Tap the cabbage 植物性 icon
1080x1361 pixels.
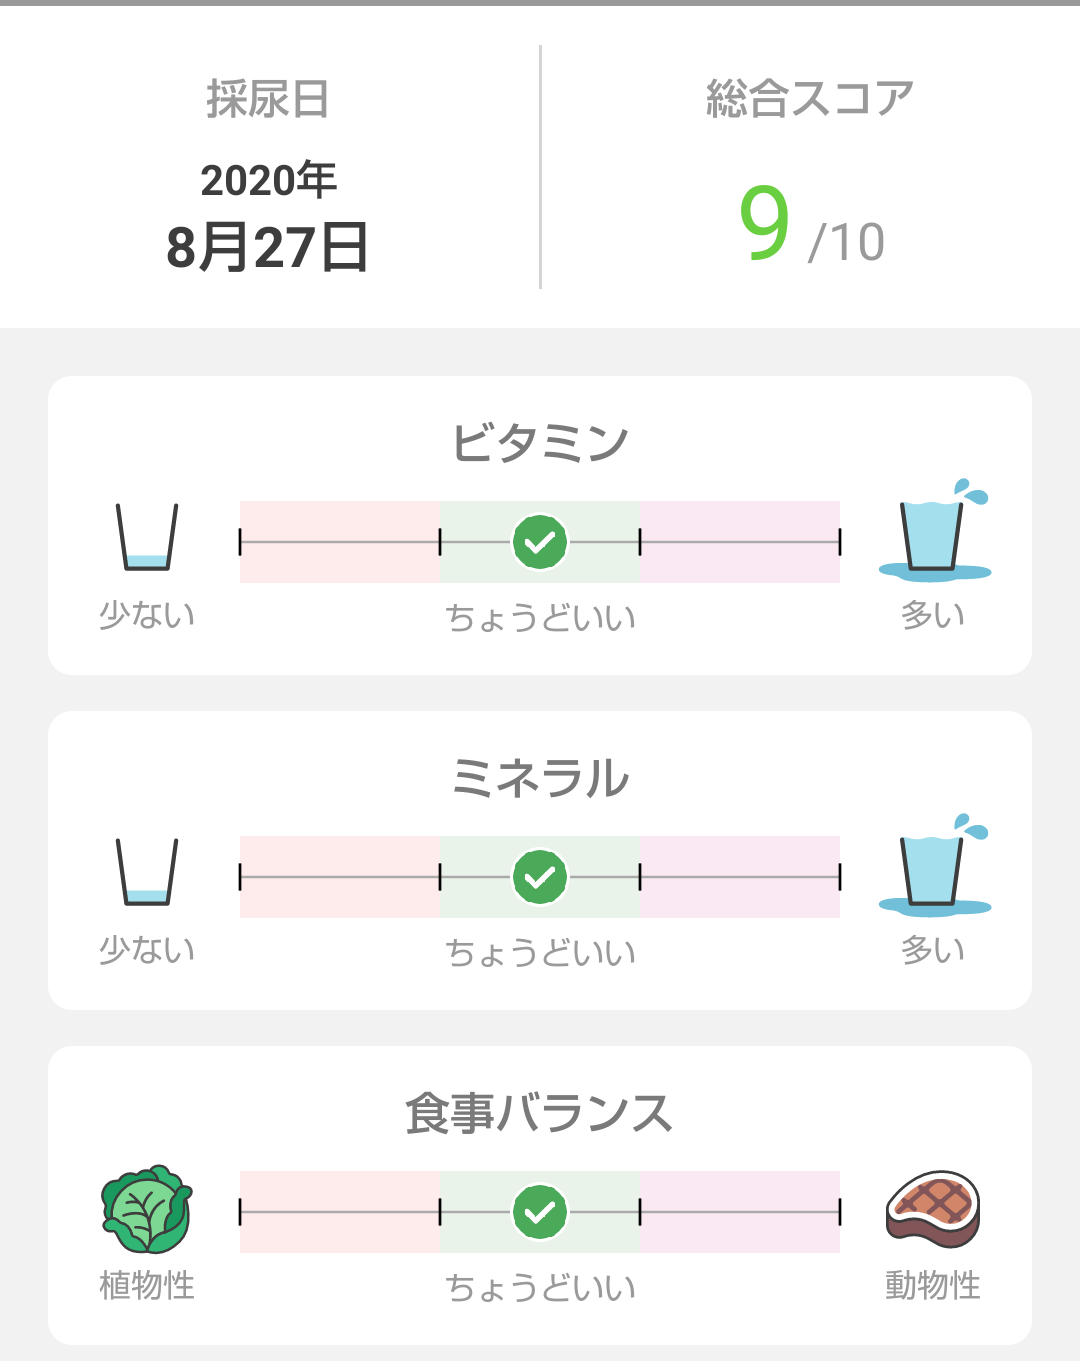tap(147, 1210)
